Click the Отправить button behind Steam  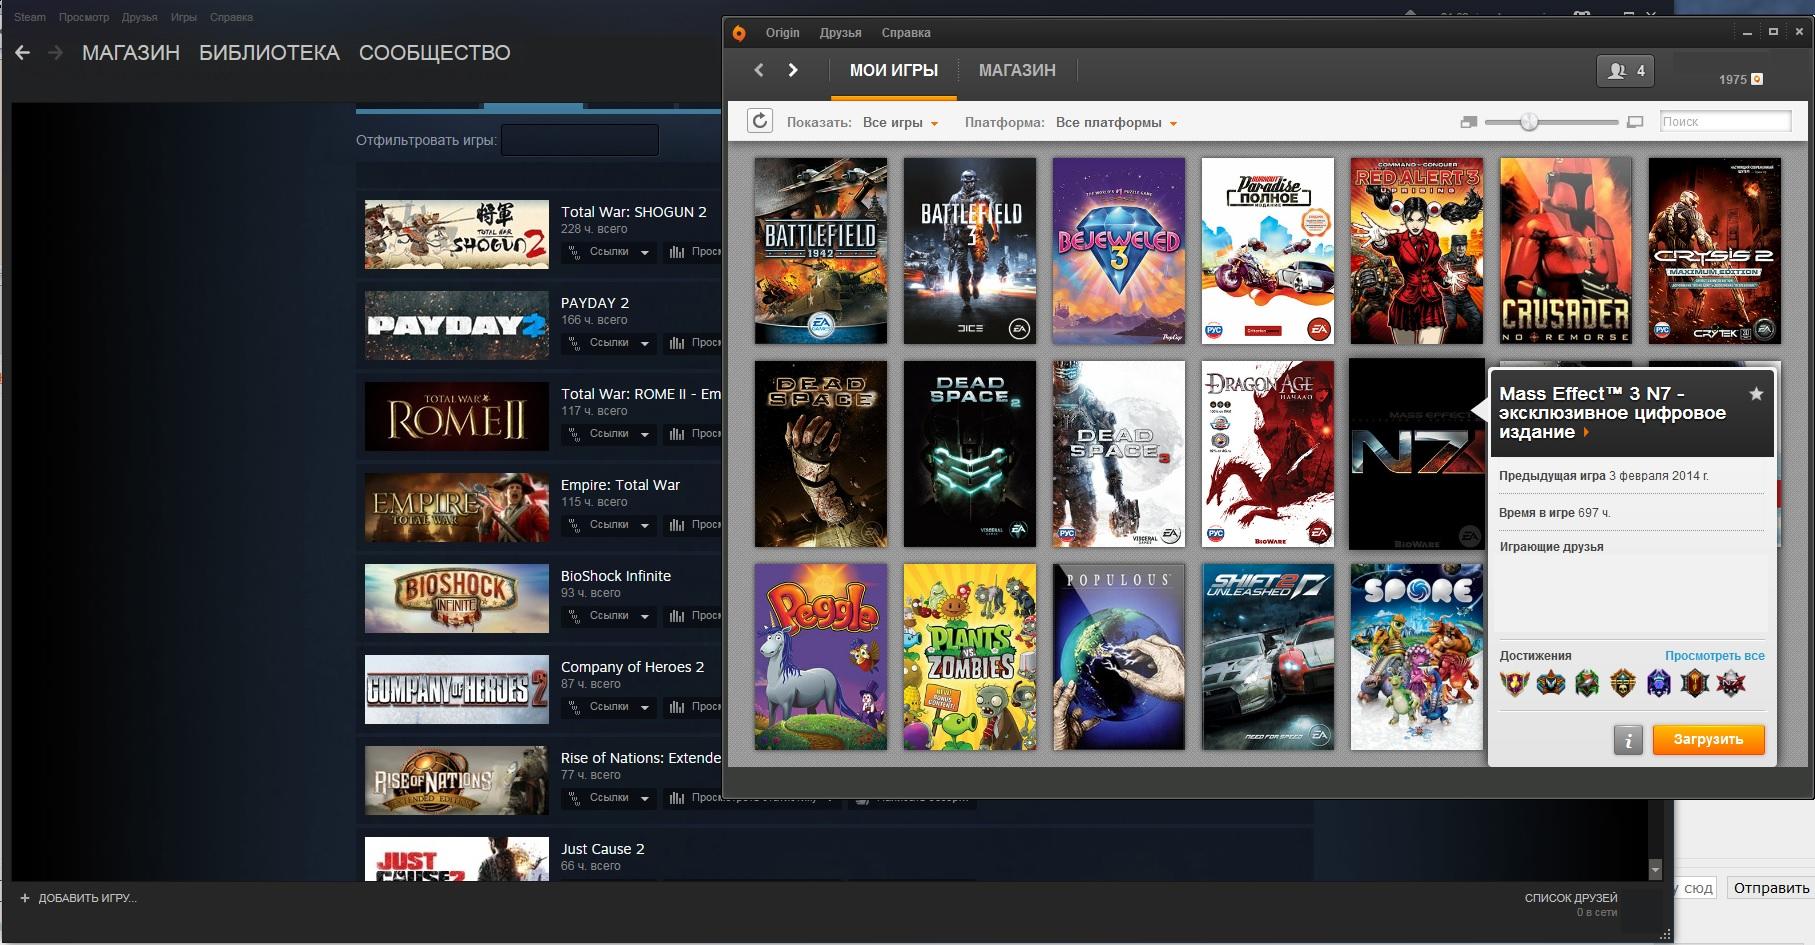click(1771, 888)
